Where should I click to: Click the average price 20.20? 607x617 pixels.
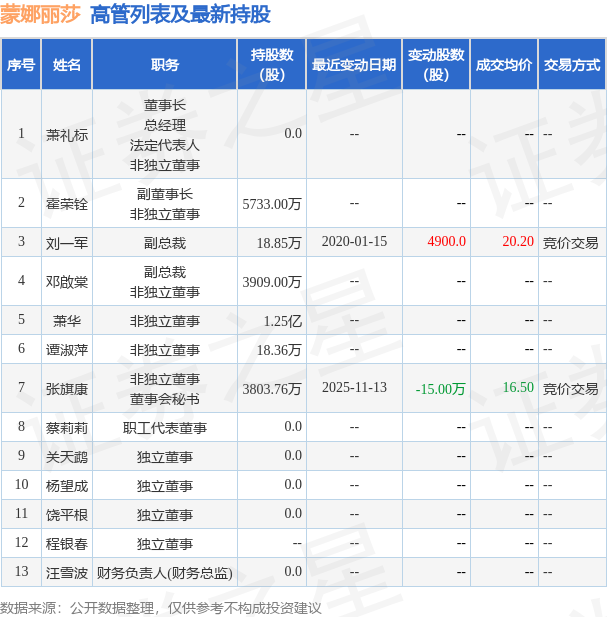(518, 241)
